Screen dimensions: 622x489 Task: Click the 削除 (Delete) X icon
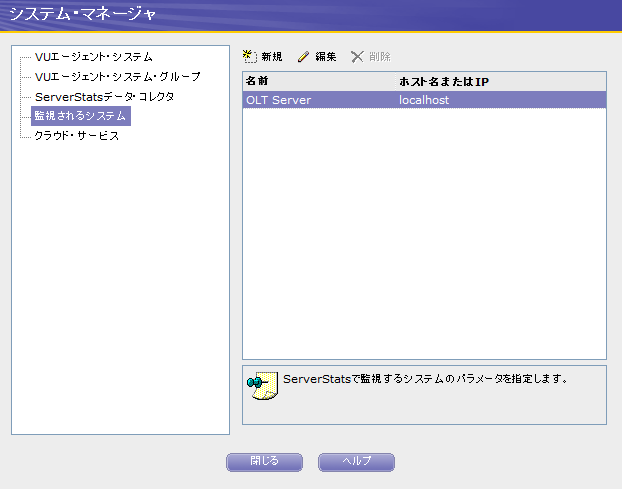[357, 57]
